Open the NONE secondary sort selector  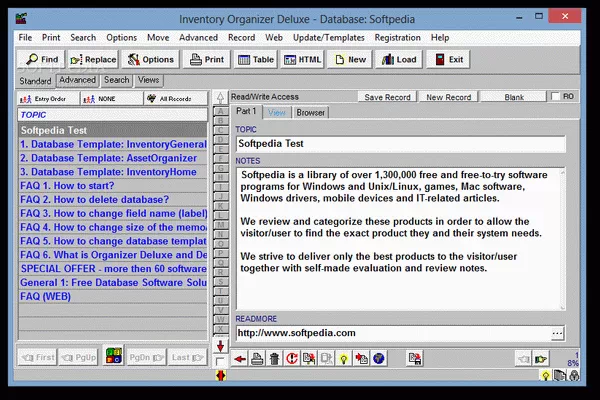pos(112,99)
